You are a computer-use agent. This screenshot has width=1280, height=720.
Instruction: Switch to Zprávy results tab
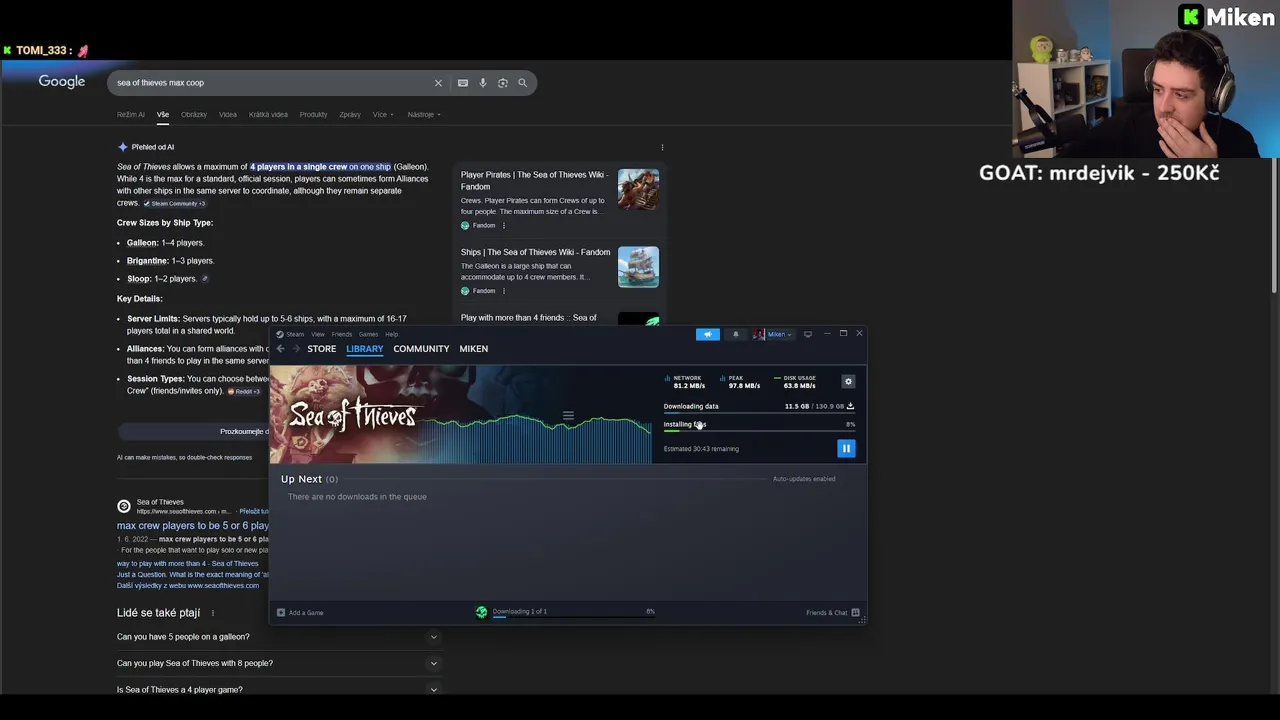350,115
